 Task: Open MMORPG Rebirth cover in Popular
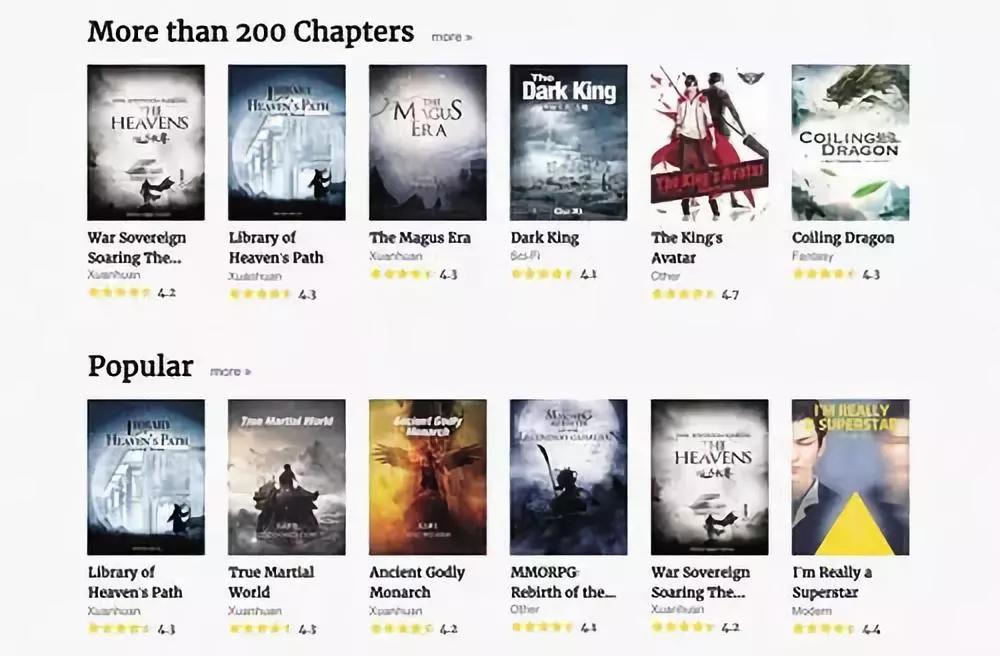568,477
